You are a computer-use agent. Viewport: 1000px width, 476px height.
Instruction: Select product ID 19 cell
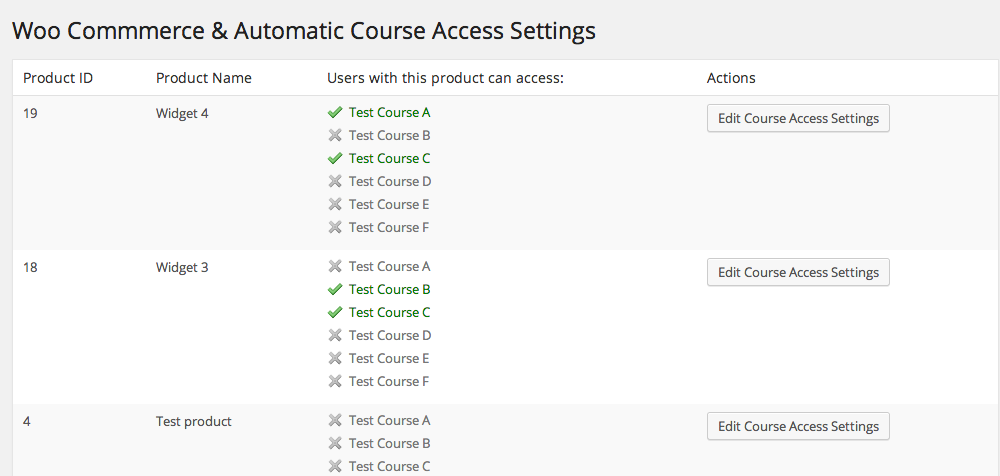click(x=30, y=114)
